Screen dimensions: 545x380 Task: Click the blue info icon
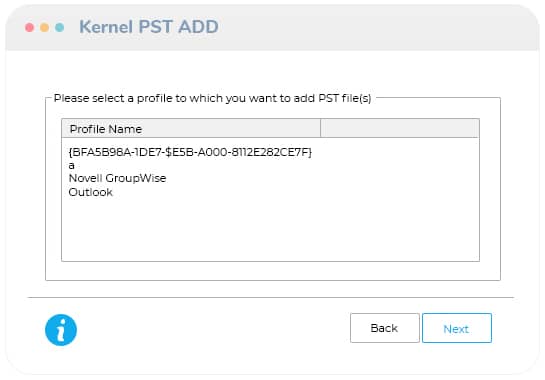point(61,330)
